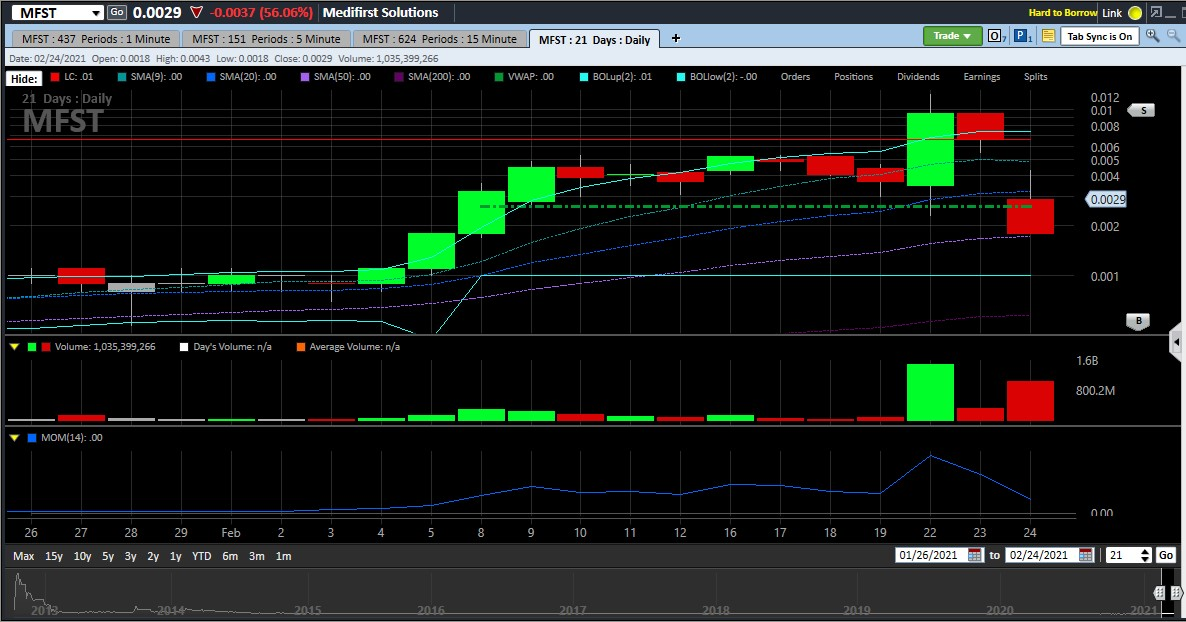Collapse the Volume panel with yellow triangle
This screenshot has height=622, width=1186.
14,347
